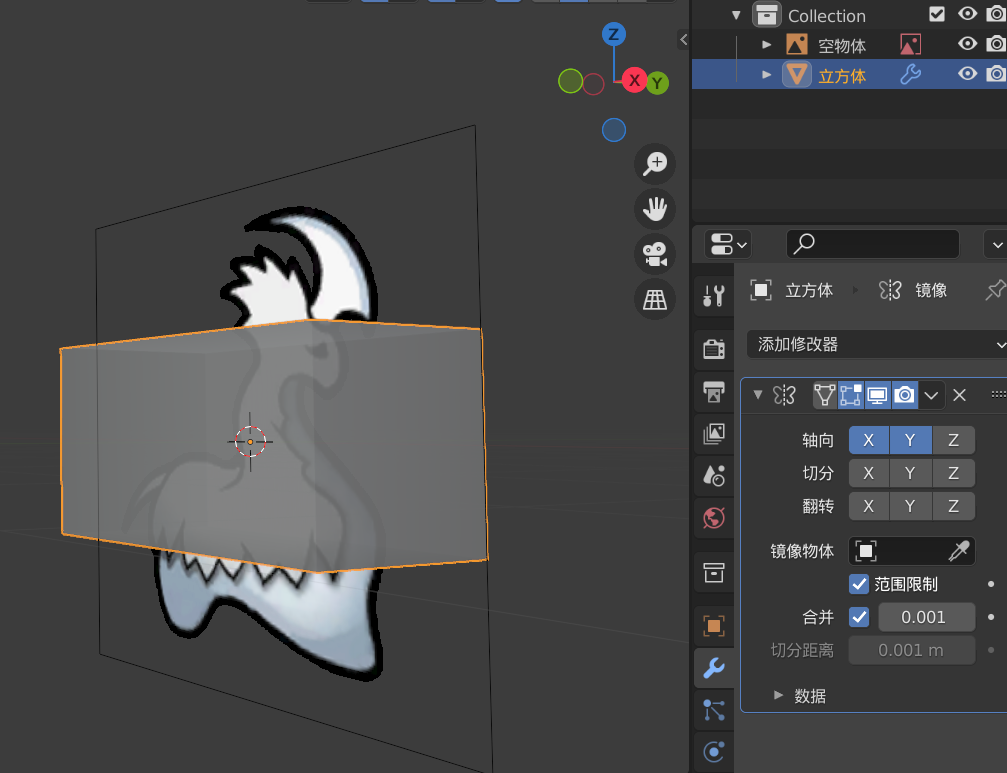Viewport: 1007px width, 773px height.
Task: Remove the mirror modifier with X
Action: 959,395
